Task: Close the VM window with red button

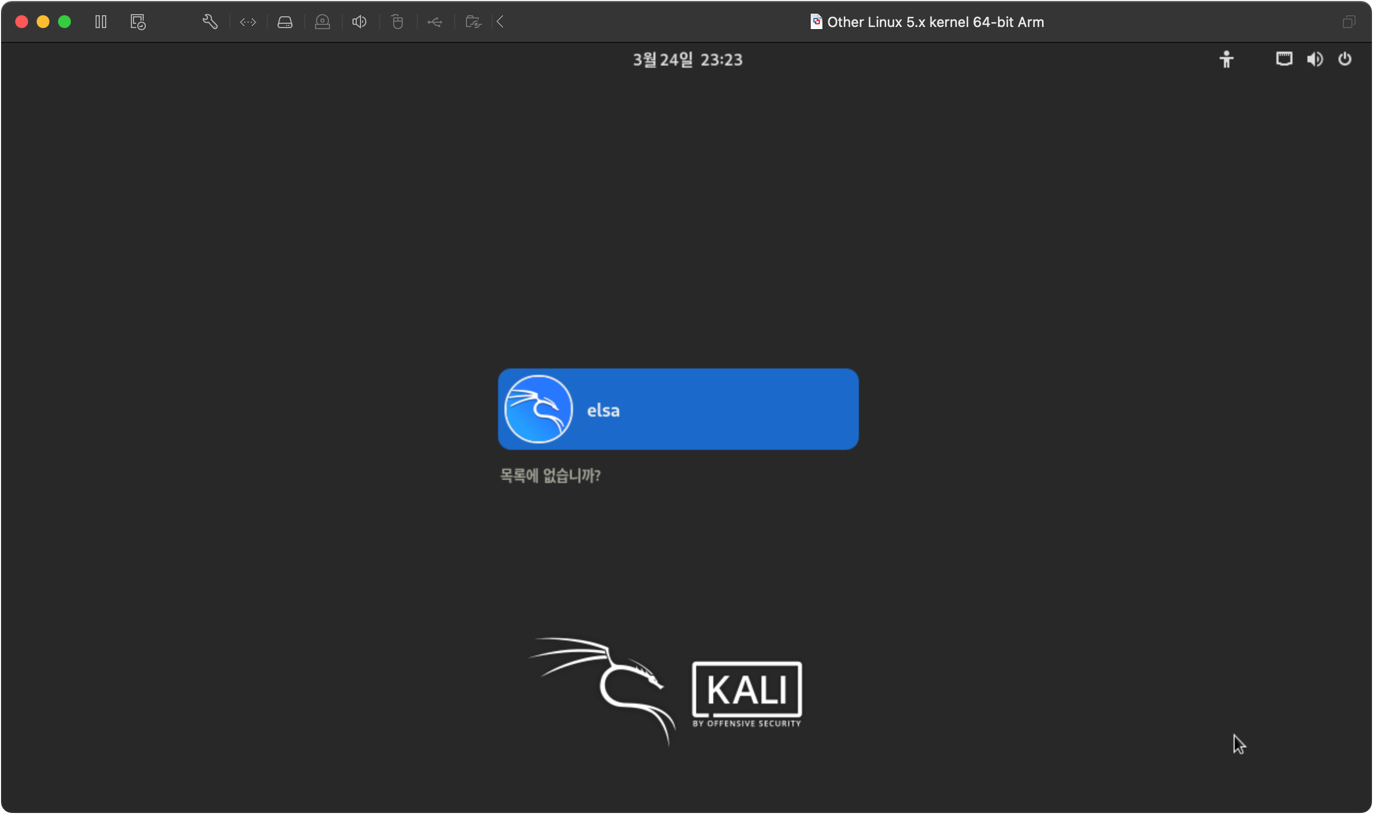Action: pyautogui.click(x=22, y=22)
